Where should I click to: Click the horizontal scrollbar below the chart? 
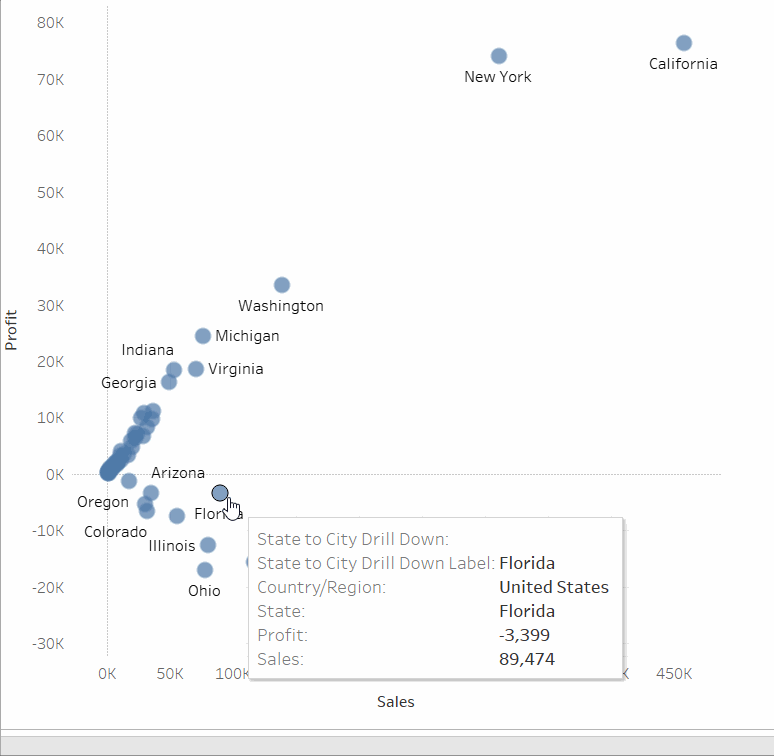pyautogui.click(x=387, y=745)
